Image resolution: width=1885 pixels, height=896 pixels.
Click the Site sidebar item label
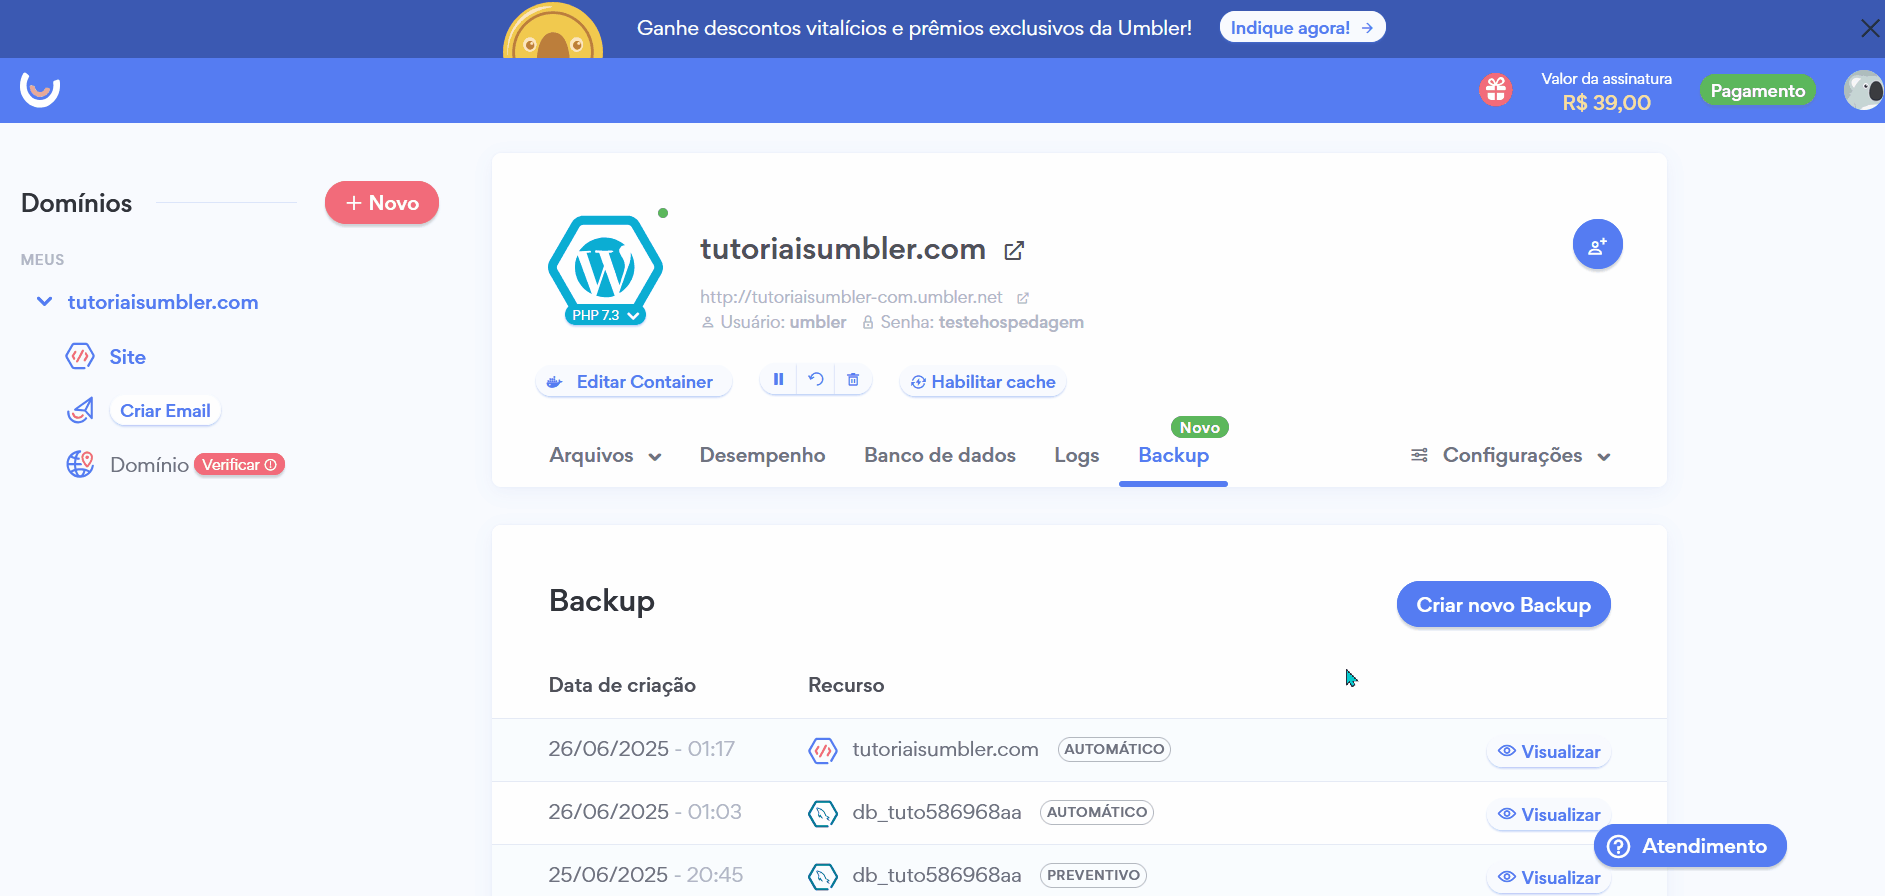(128, 357)
